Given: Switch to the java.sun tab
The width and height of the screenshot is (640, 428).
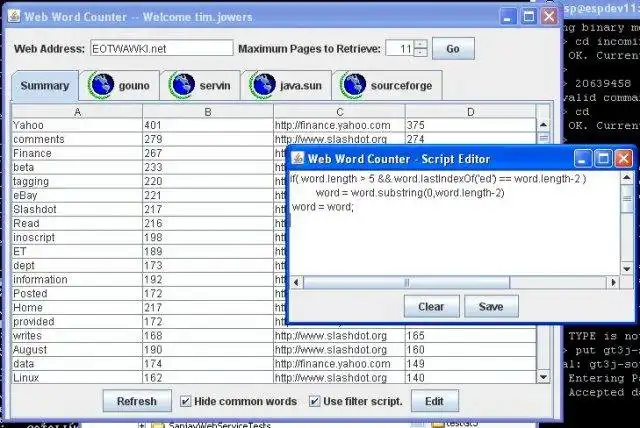Looking at the screenshot, I should (286, 85).
